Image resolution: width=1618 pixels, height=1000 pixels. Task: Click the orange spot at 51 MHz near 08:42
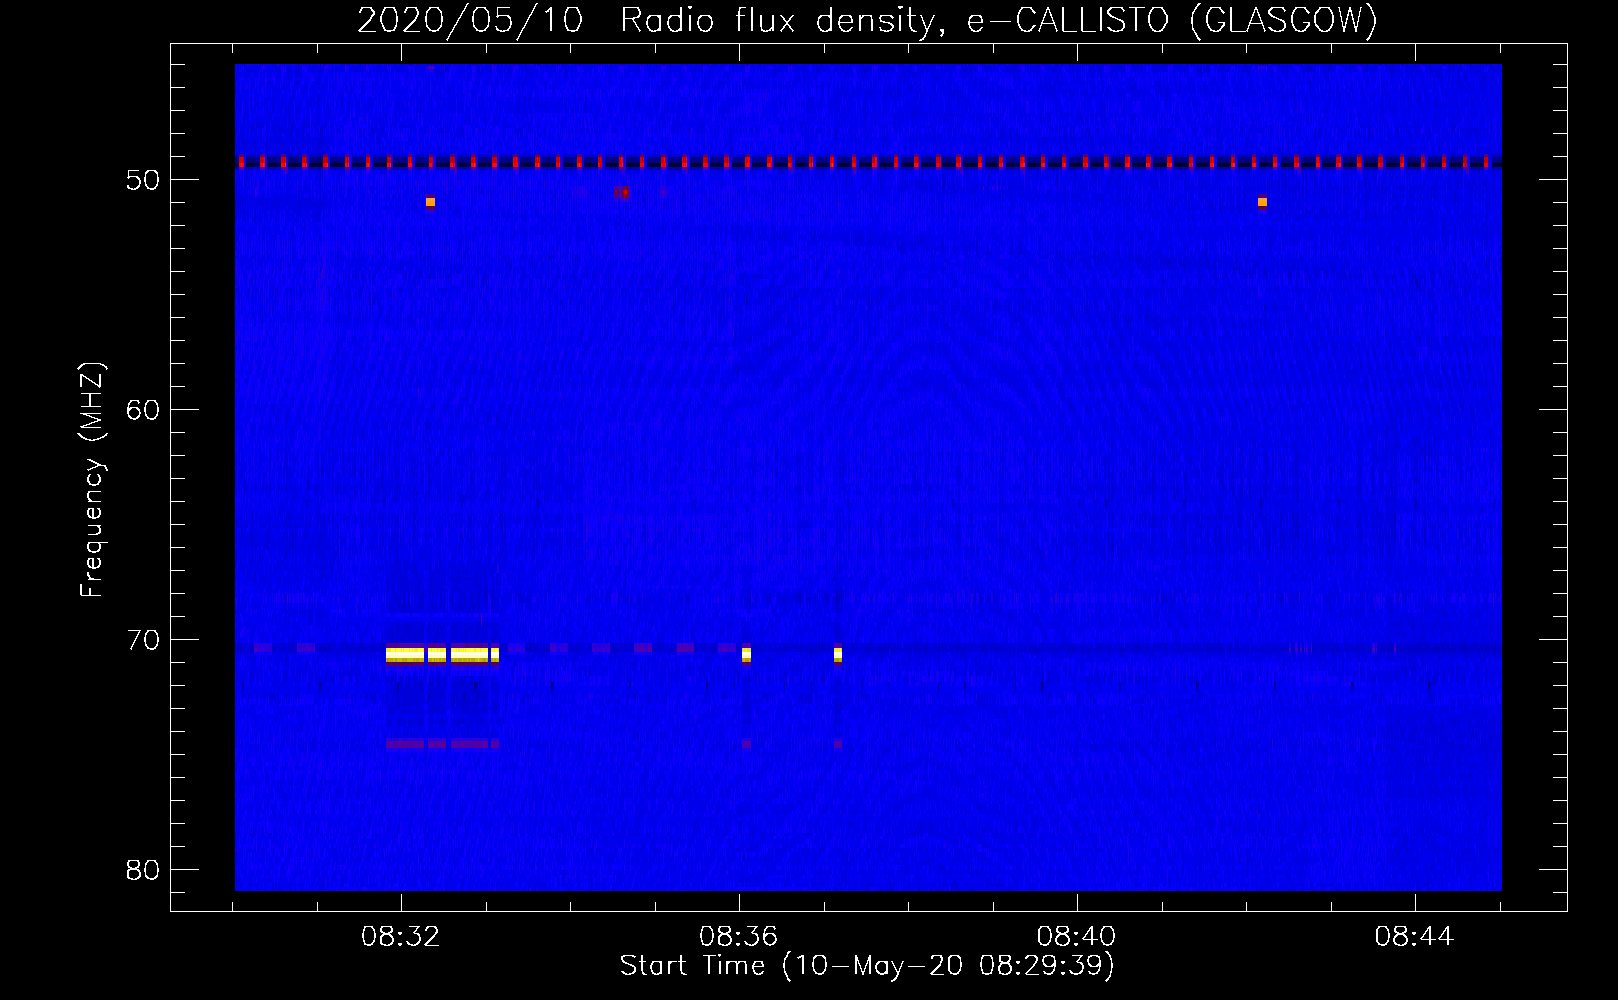click(1262, 202)
